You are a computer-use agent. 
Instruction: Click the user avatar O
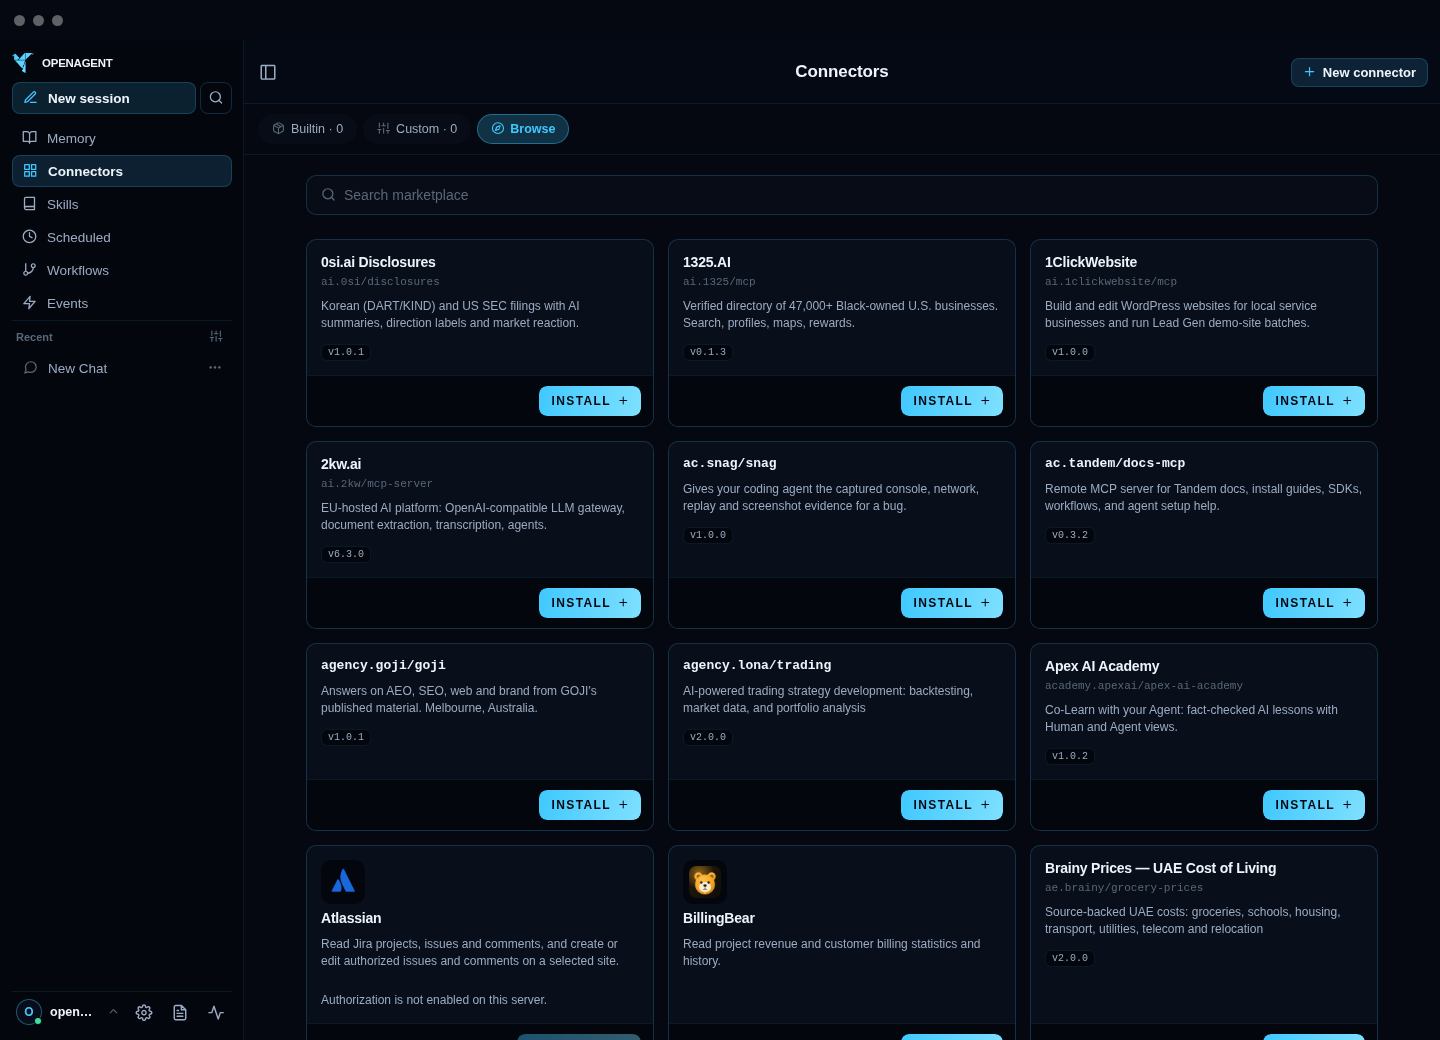29,1012
